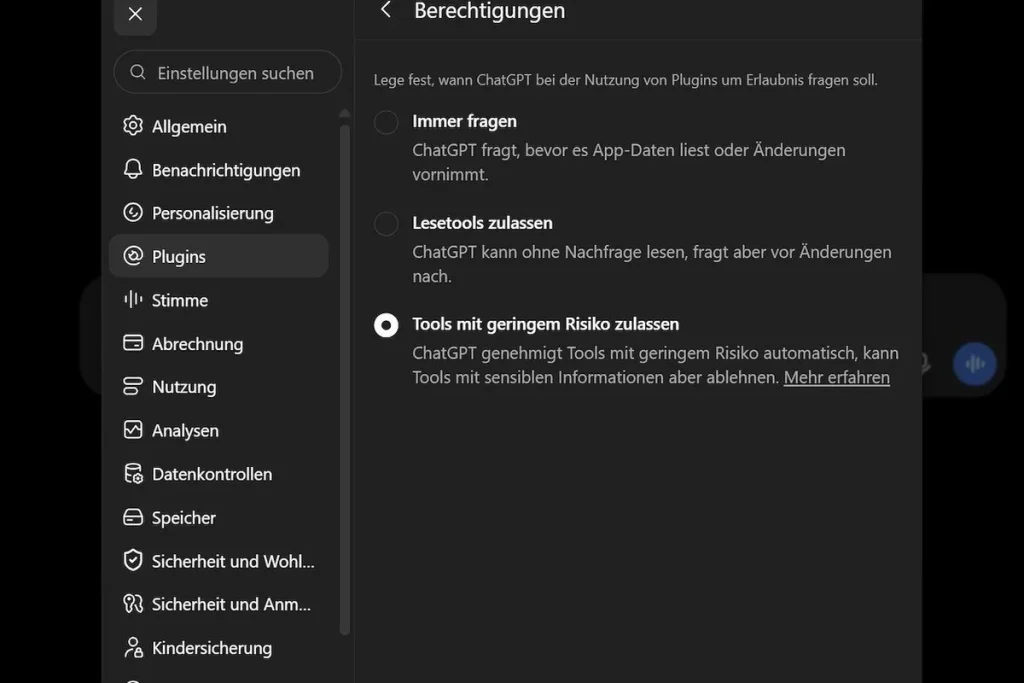Open Kindersicherung settings section

coord(219,648)
